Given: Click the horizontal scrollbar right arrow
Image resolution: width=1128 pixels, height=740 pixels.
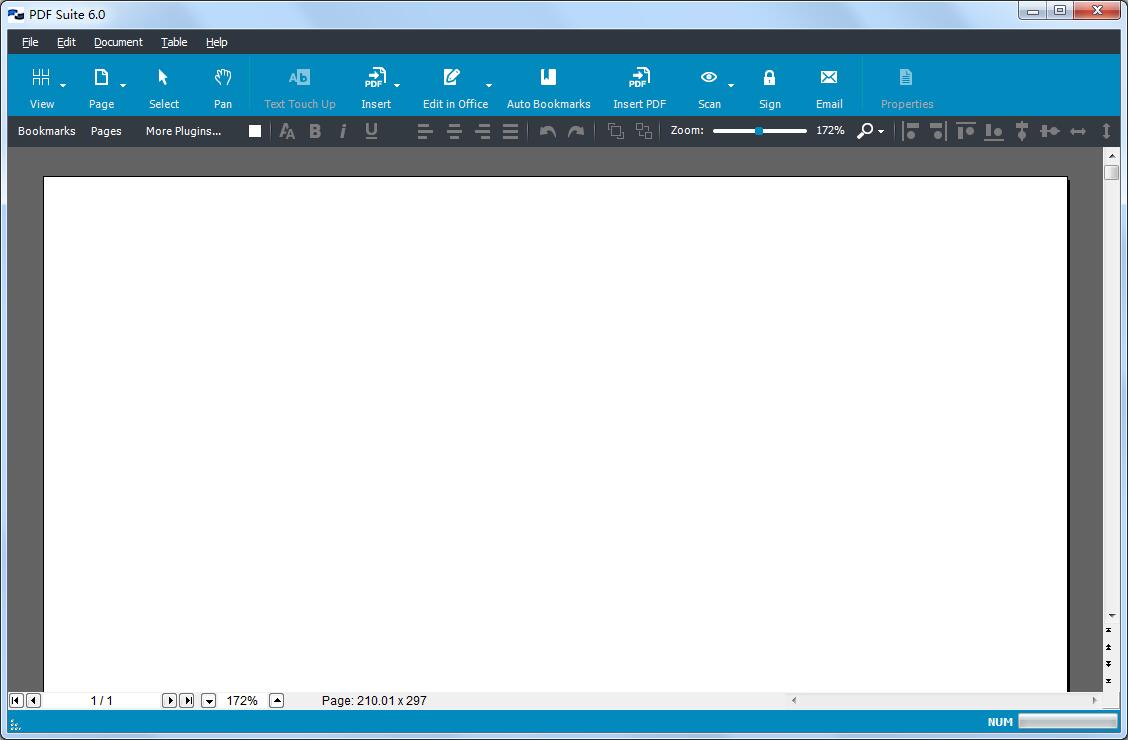Looking at the screenshot, I should click(1095, 700).
